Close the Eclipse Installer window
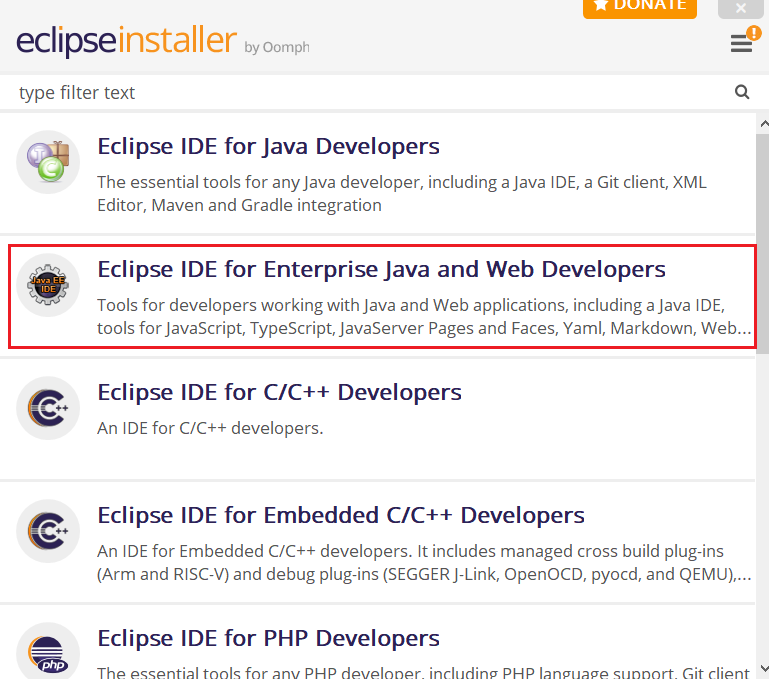 pos(741,8)
